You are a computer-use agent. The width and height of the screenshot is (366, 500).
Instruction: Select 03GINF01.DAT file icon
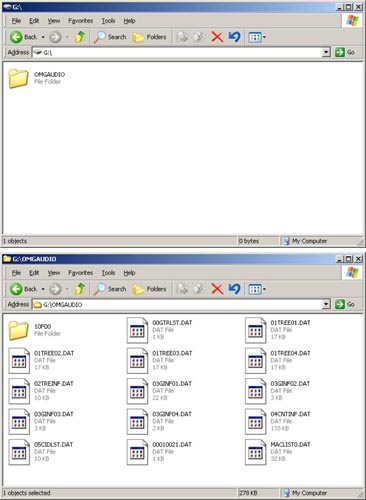137,391
